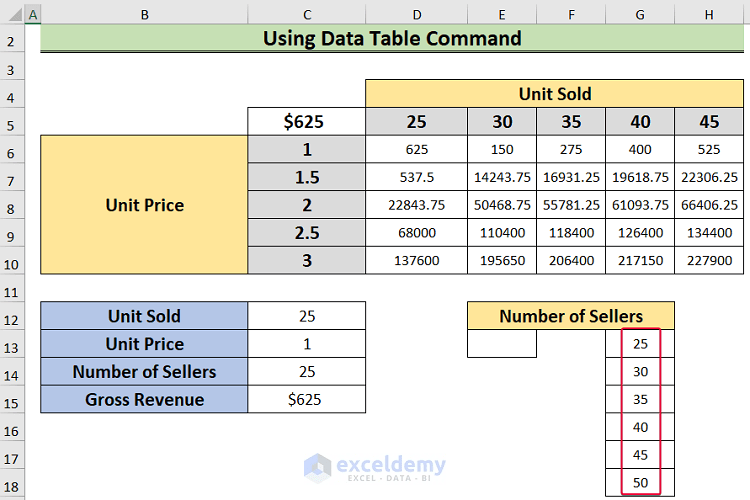
Task: Select the $625 cell in row 5
Action: click(x=307, y=122)
